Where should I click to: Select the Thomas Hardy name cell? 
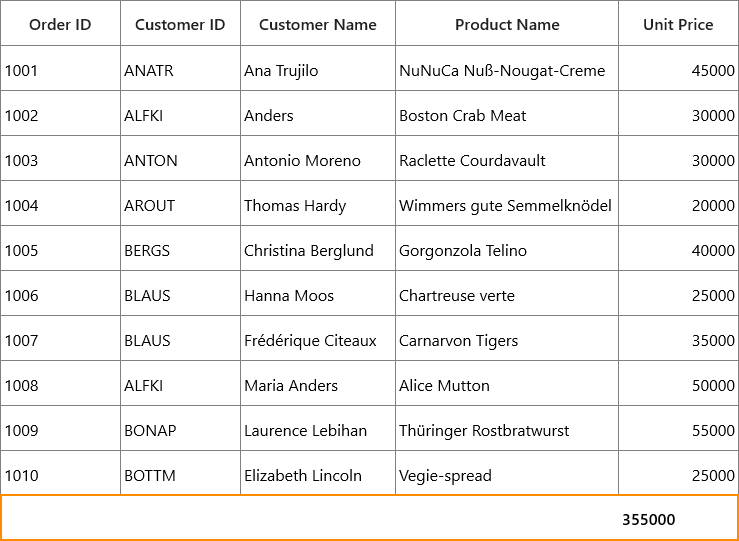(x=318, y=203)
